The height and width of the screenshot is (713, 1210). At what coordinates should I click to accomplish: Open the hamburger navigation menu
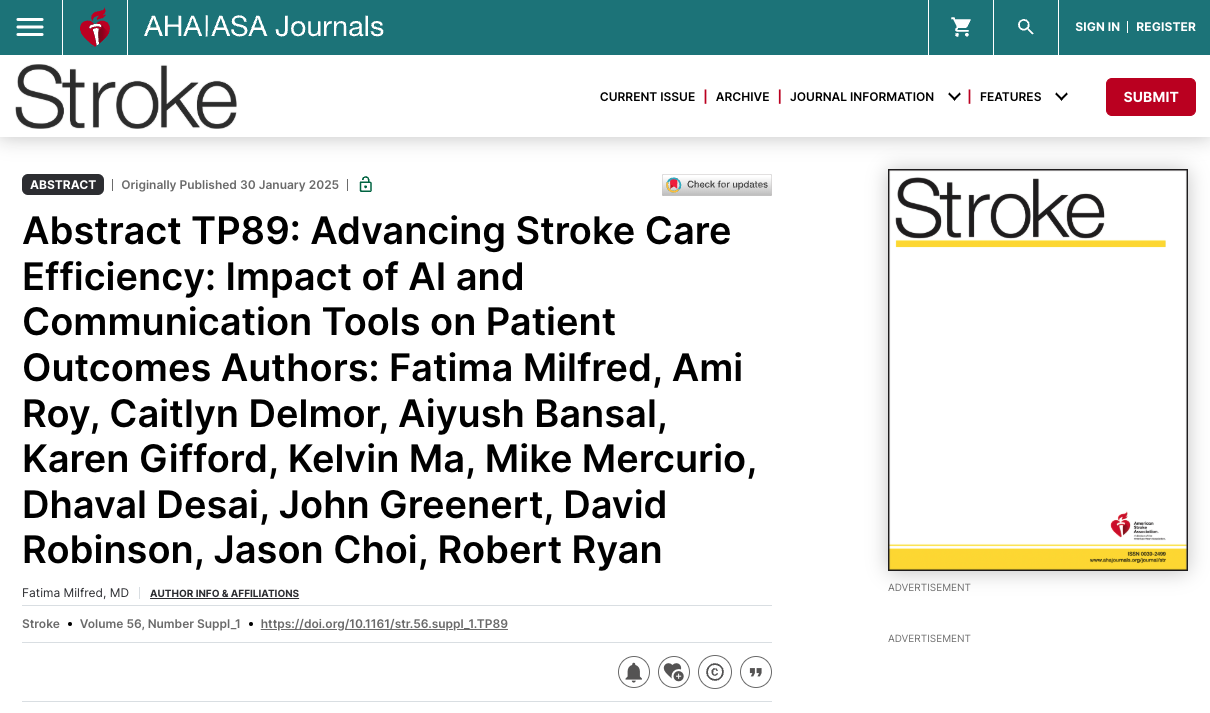click(31, 27)
